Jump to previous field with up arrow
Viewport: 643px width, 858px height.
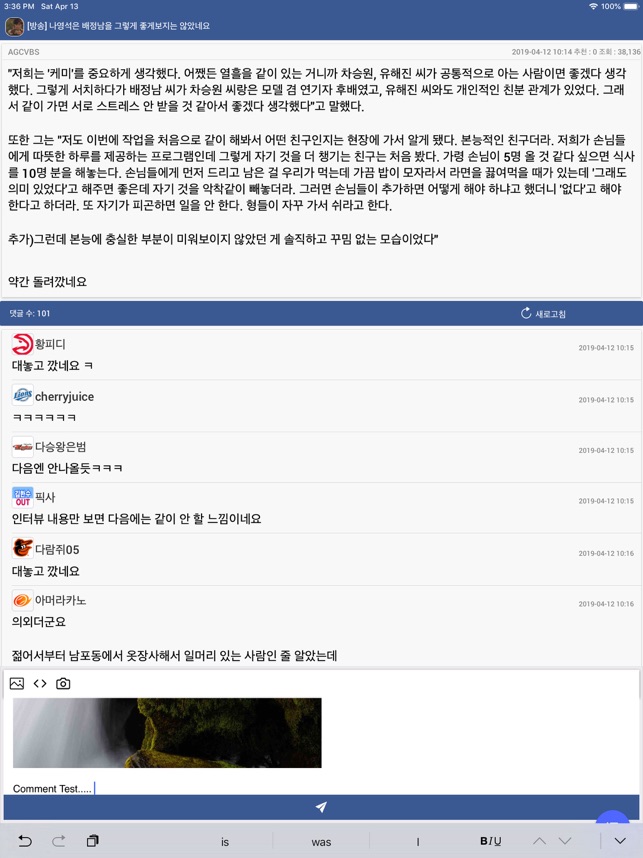(539, 841)
